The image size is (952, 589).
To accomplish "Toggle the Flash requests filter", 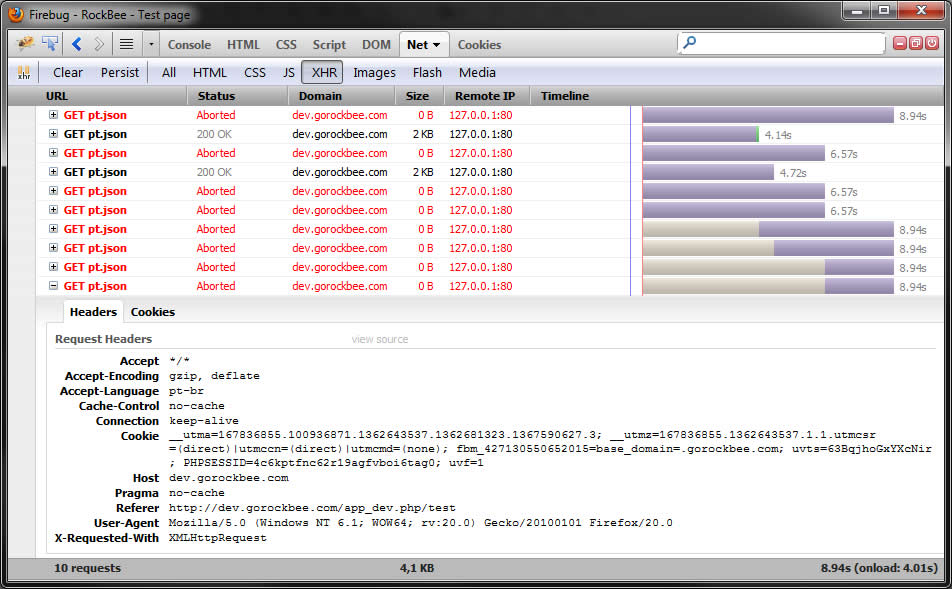I will (x=427, y=72).
